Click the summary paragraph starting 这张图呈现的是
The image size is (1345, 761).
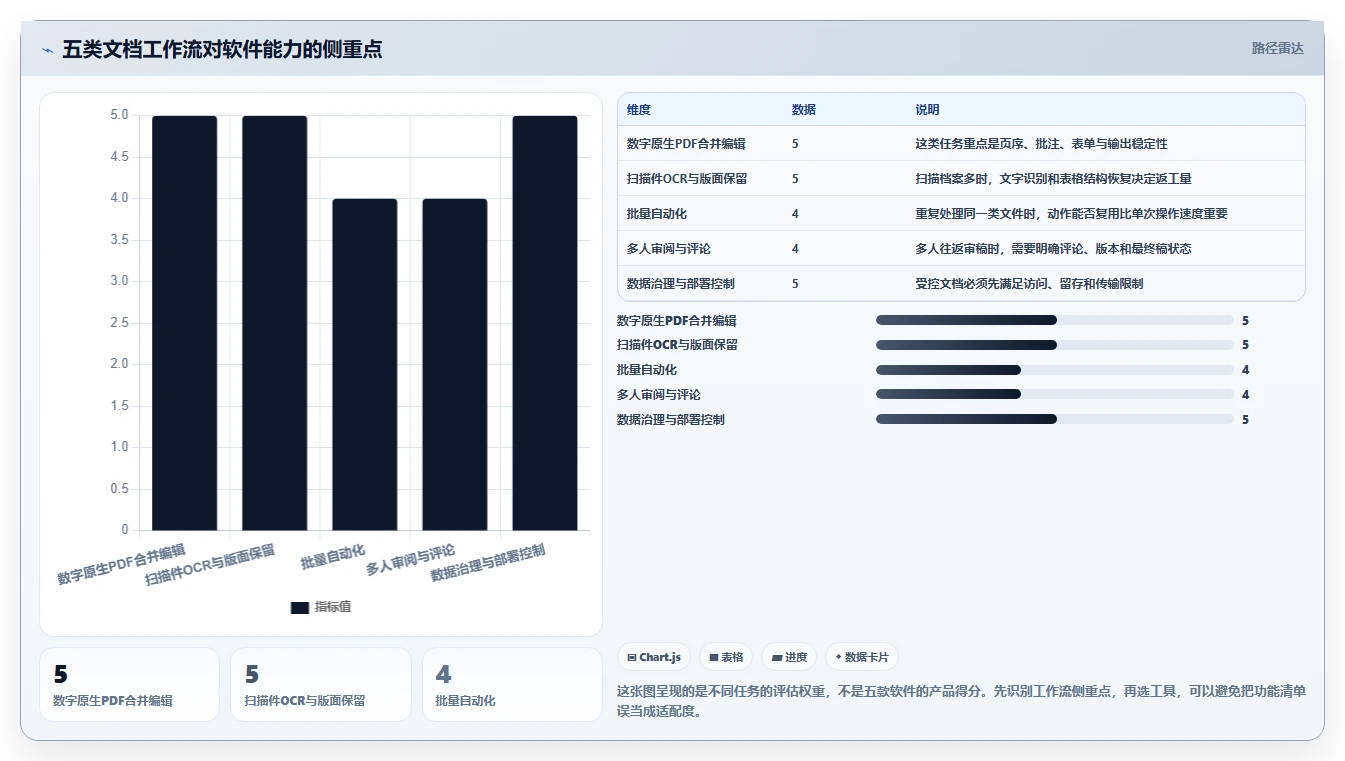(x=961, y=701)
